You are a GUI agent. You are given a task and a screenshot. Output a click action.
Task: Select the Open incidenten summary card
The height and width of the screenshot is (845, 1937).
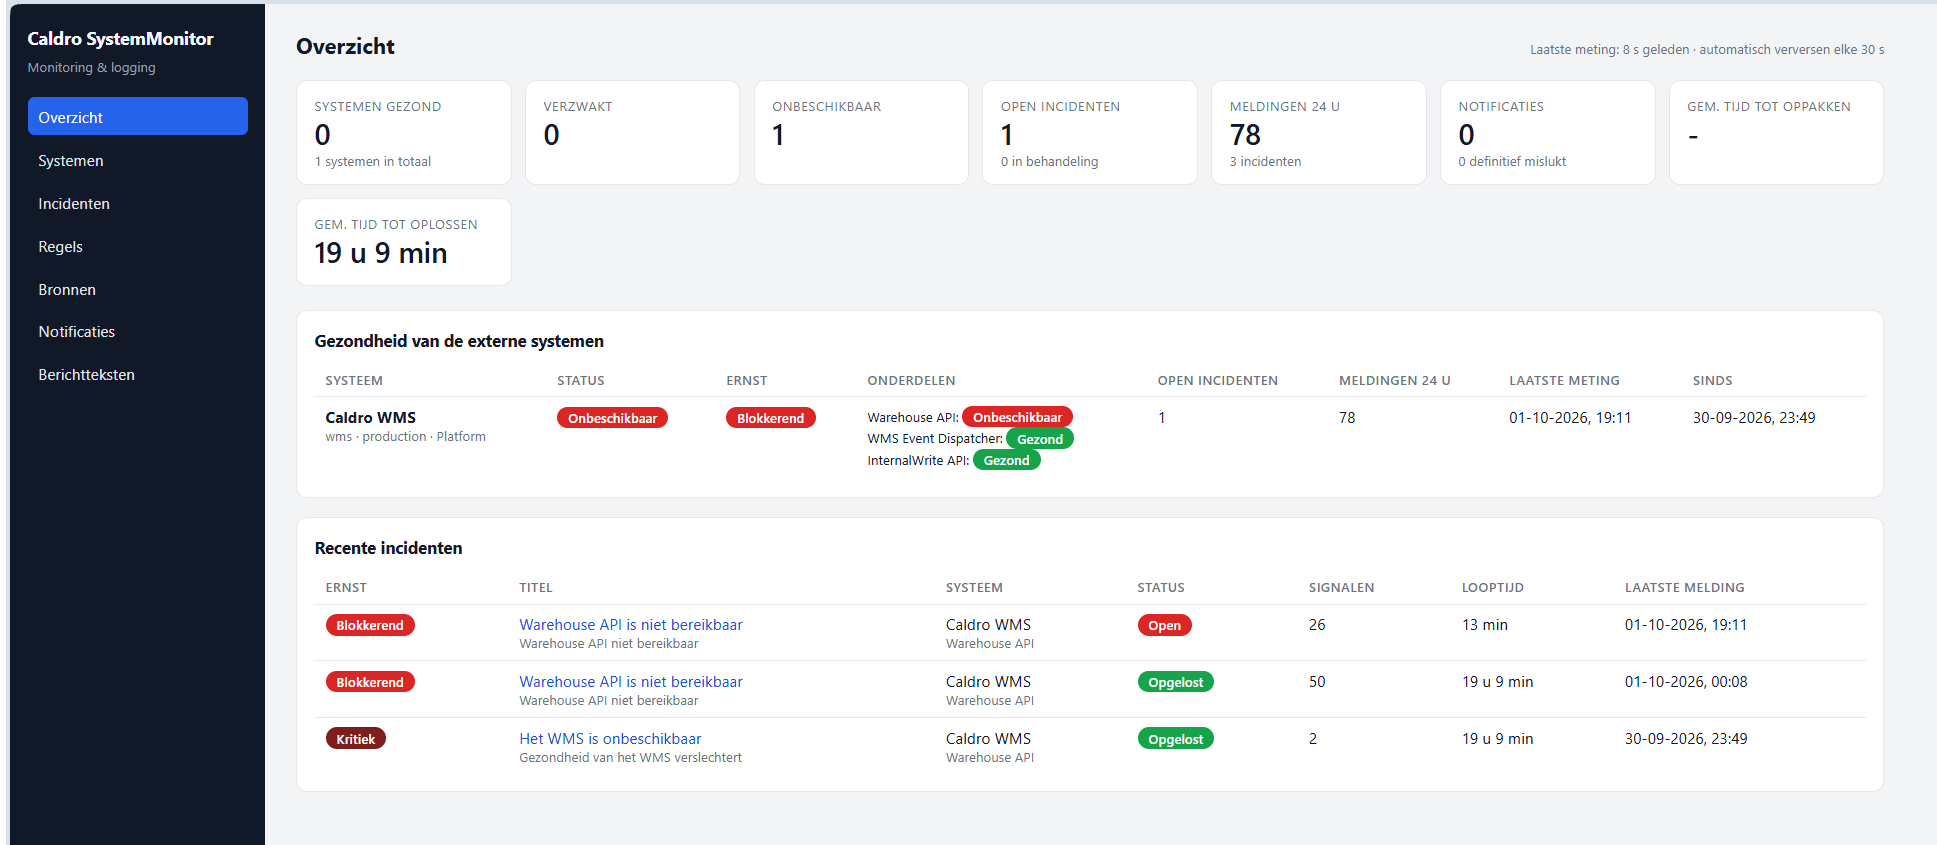(x=1090, y=132)
